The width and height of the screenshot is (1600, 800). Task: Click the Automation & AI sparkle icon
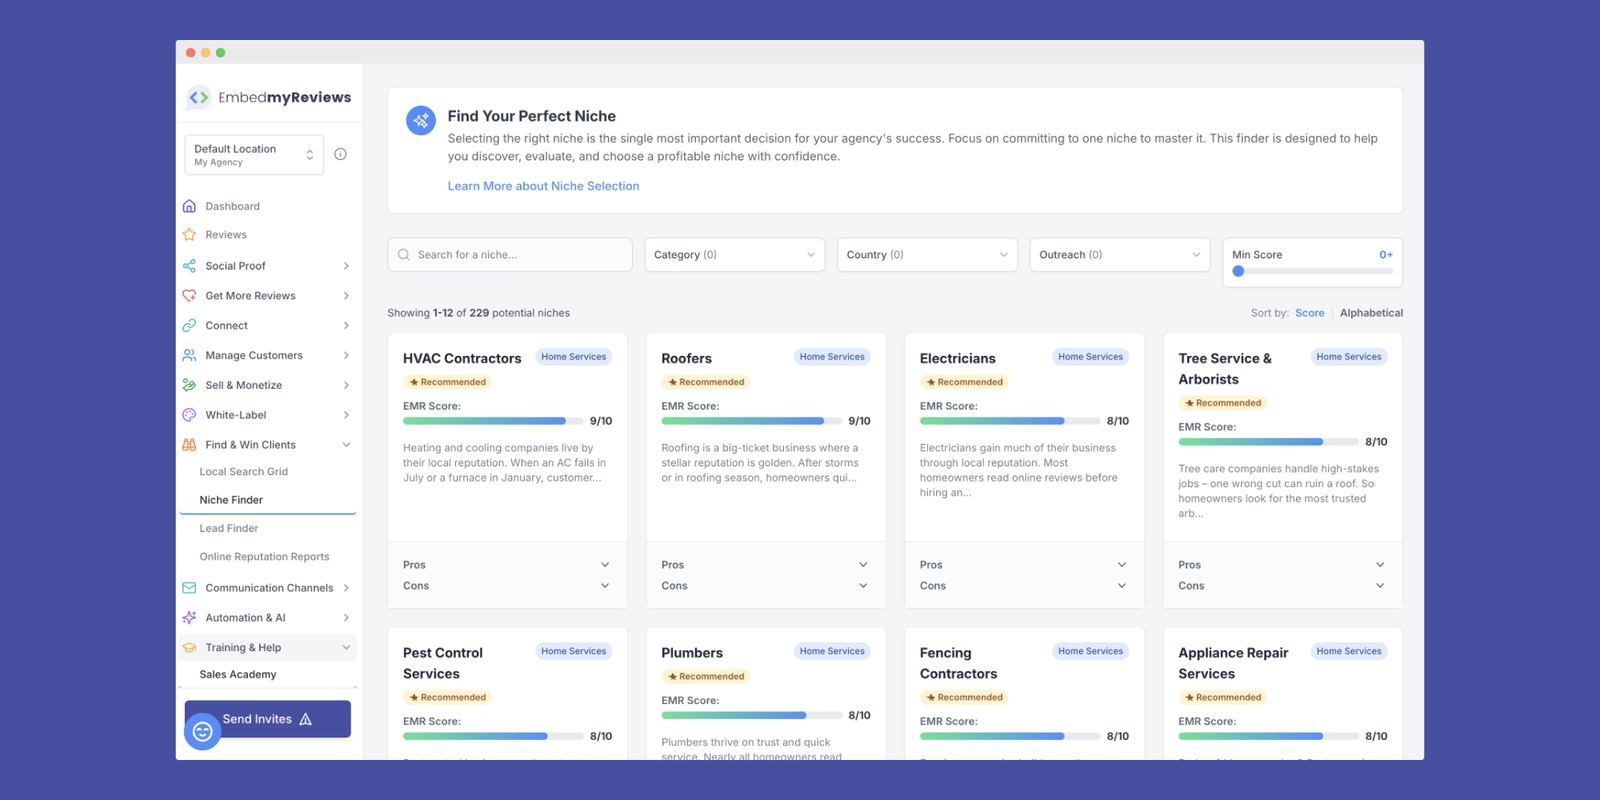(189, 618)
